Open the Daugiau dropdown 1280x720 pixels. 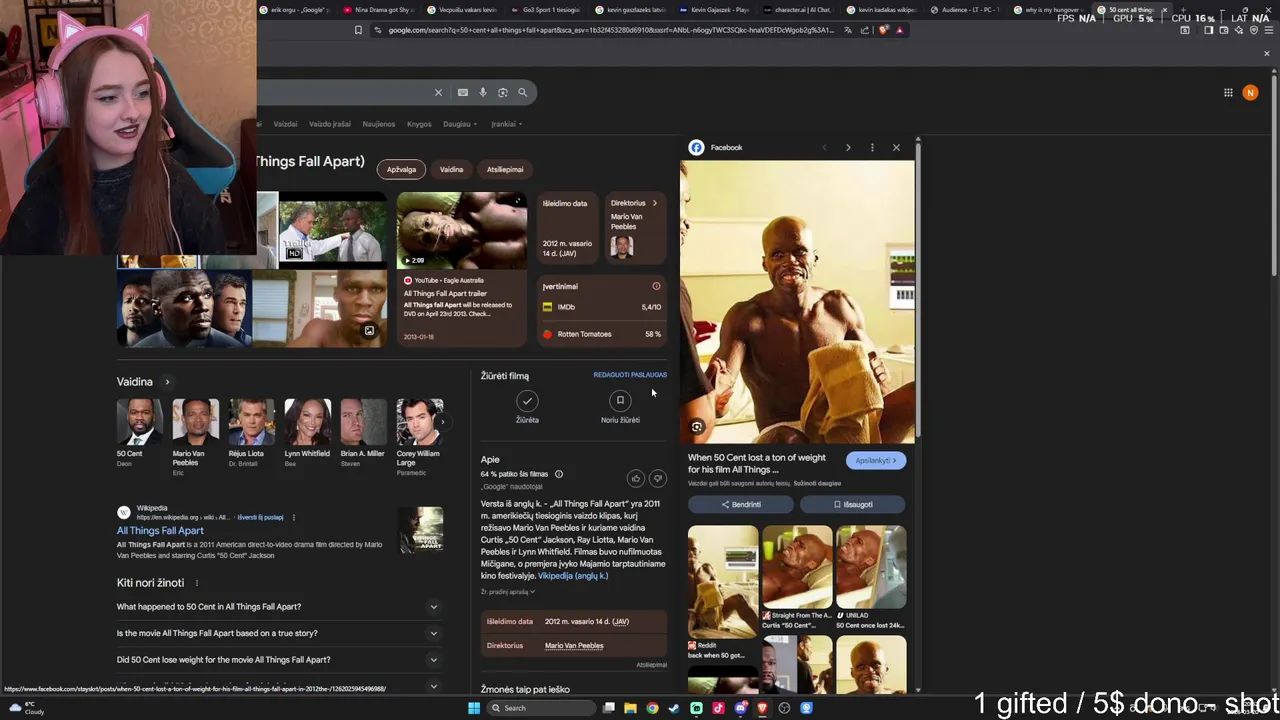click(460, 124)
